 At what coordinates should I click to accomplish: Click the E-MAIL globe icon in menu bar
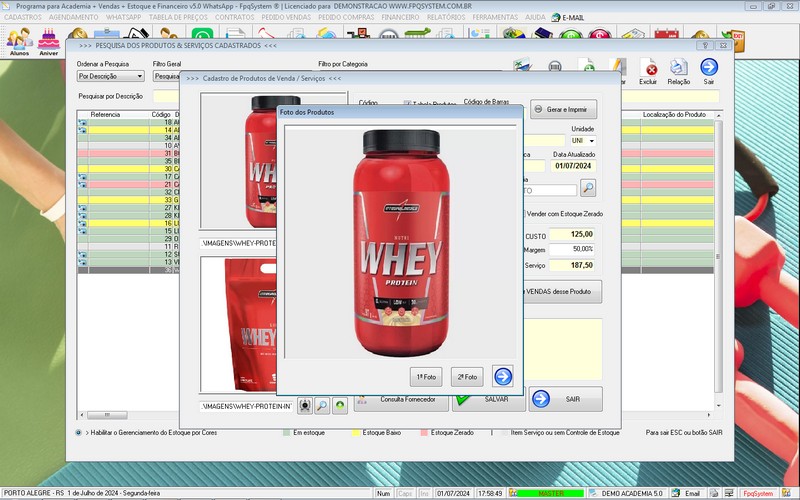coord(556,17)
